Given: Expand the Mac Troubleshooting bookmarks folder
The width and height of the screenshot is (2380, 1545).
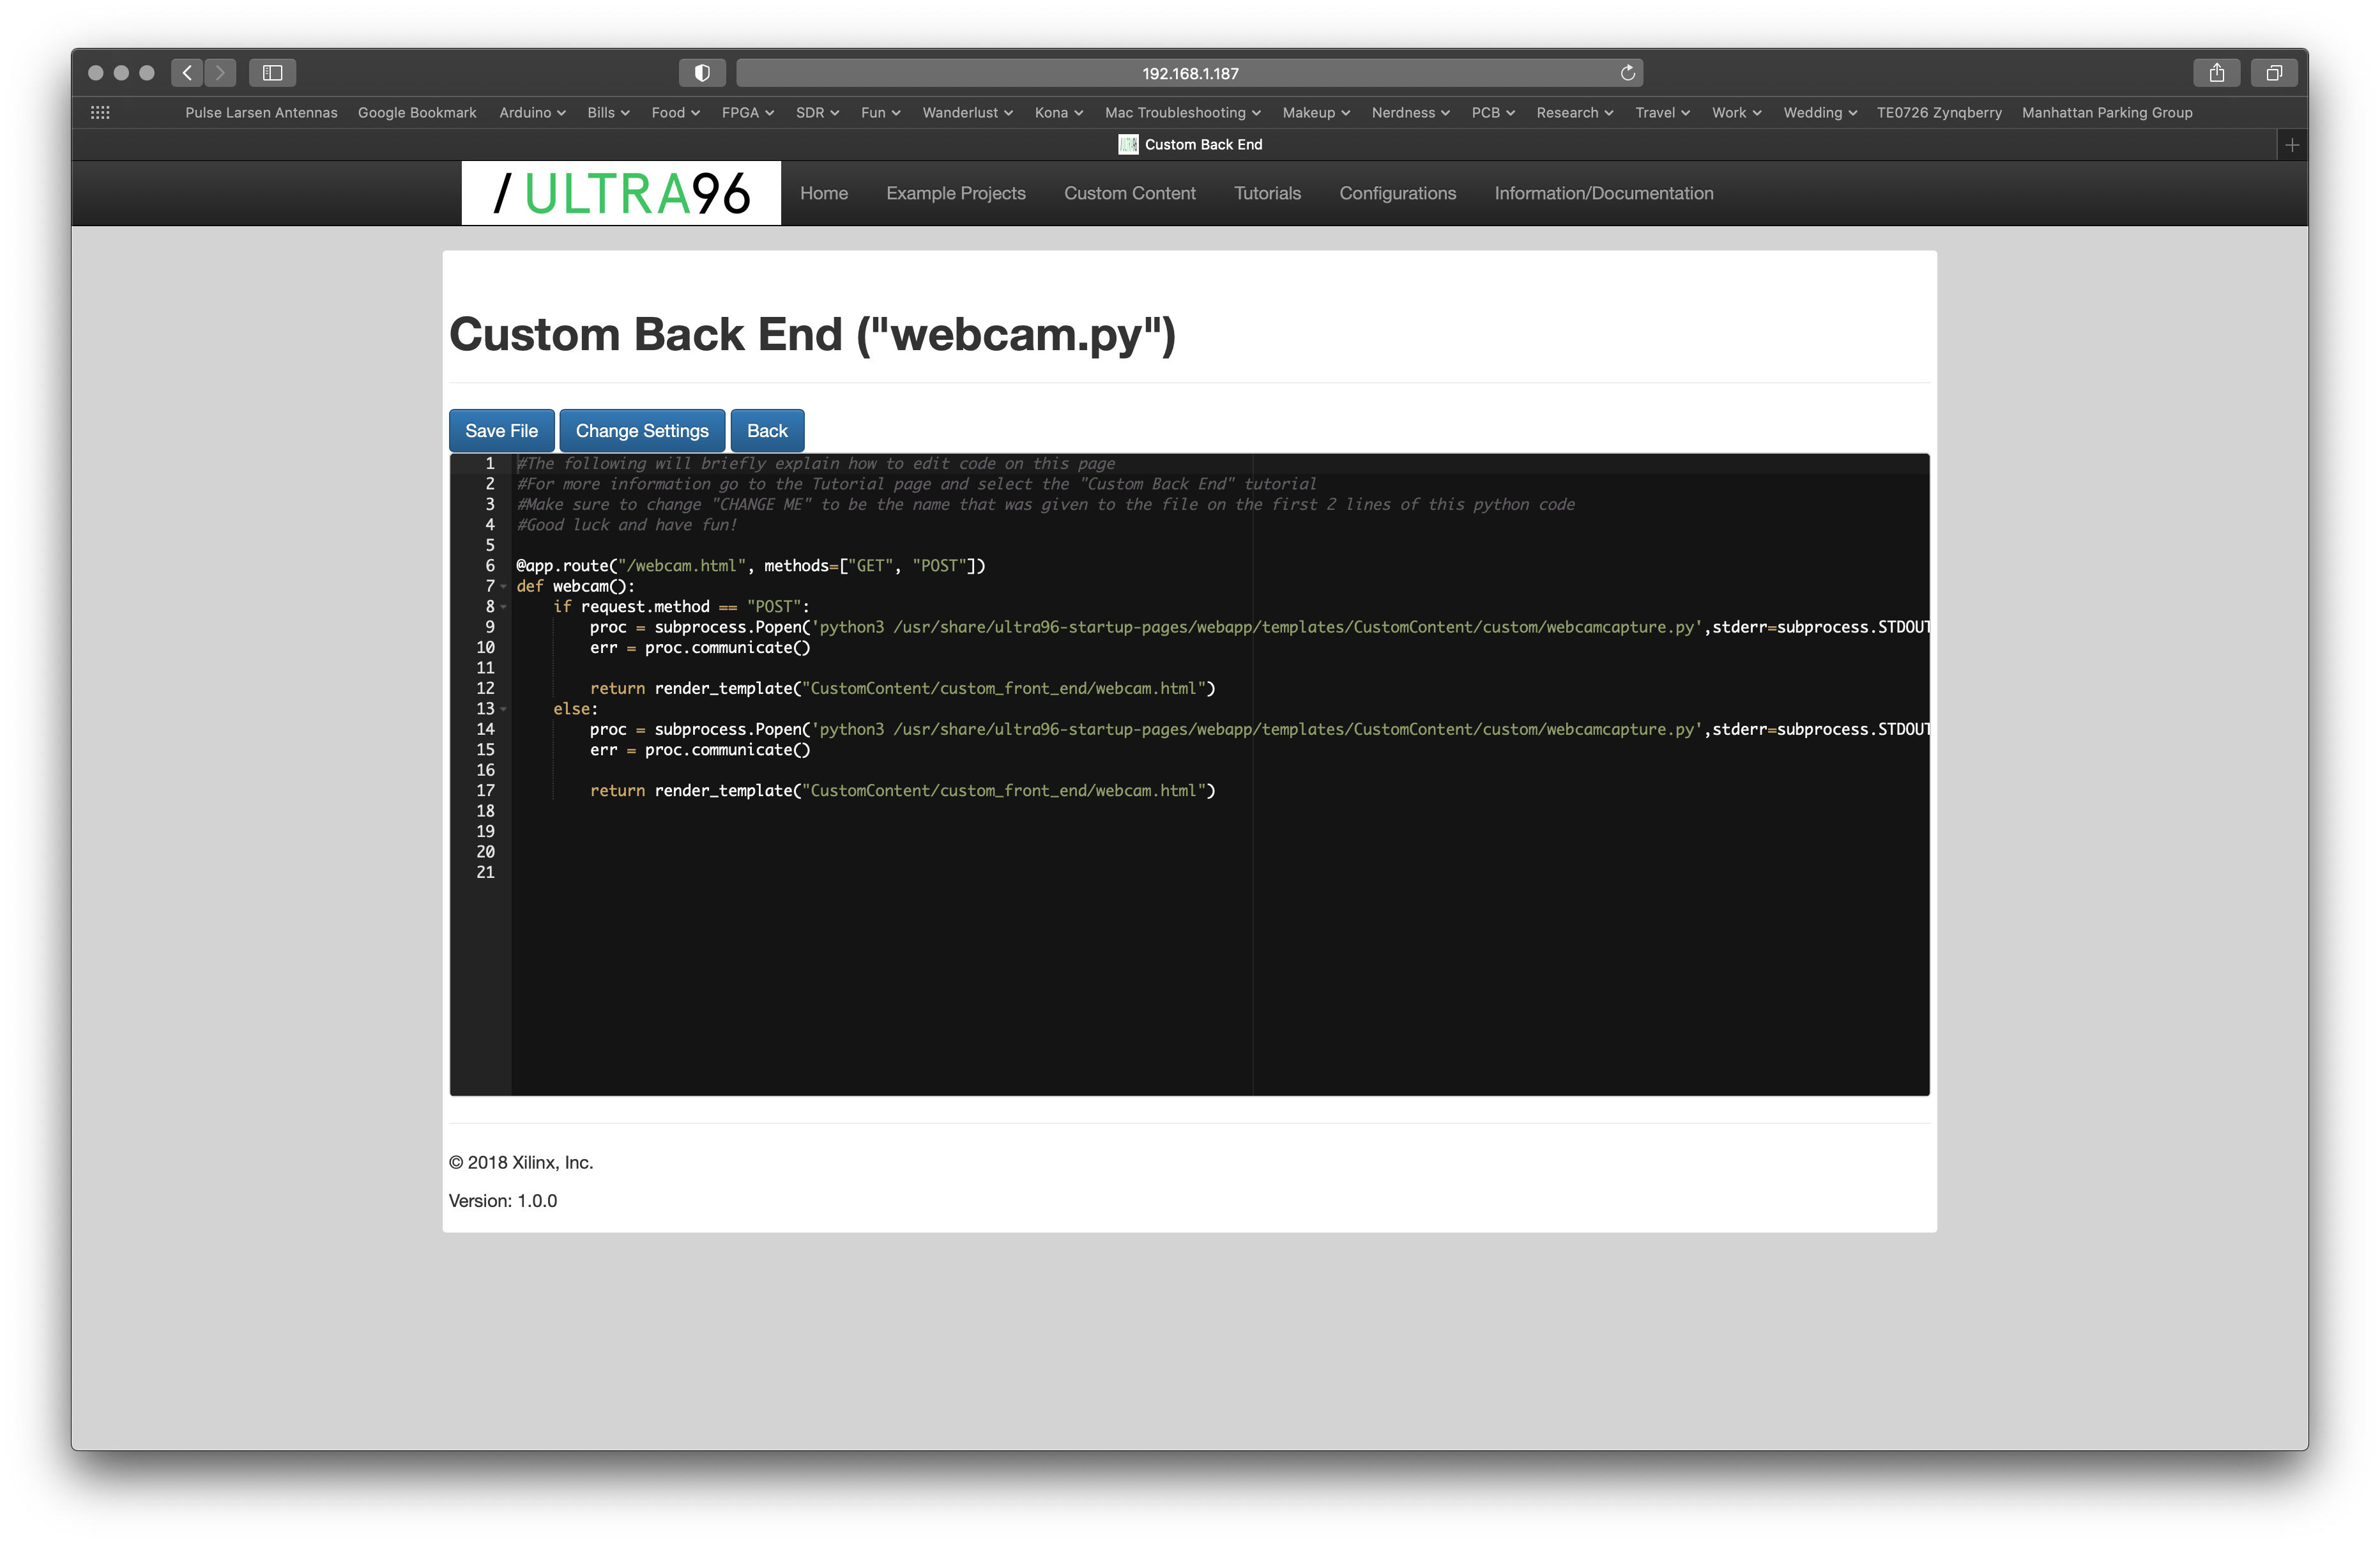Looking at the screenshot, I should click(1182, 113).
